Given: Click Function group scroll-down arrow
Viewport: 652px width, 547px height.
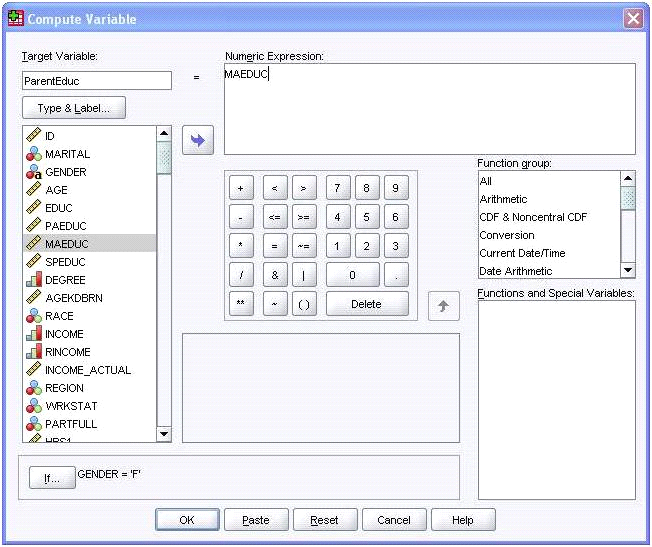Looking at the screenshot, I should pos(628,270).
